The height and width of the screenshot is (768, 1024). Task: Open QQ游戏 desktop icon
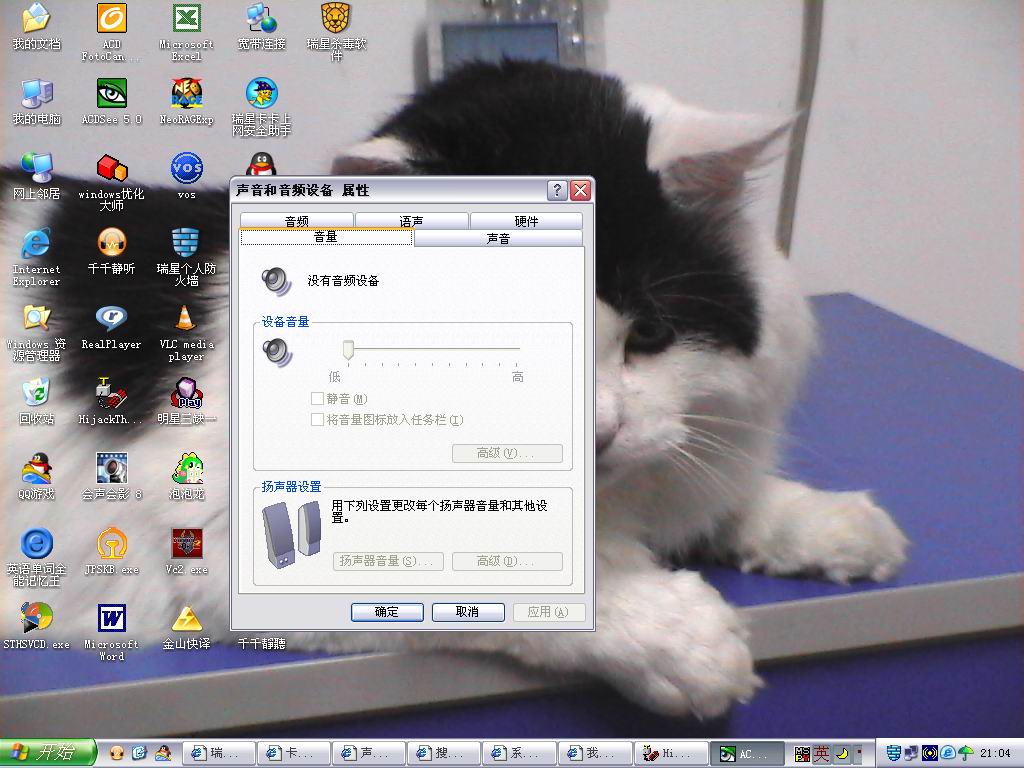[x=37, y=477]
